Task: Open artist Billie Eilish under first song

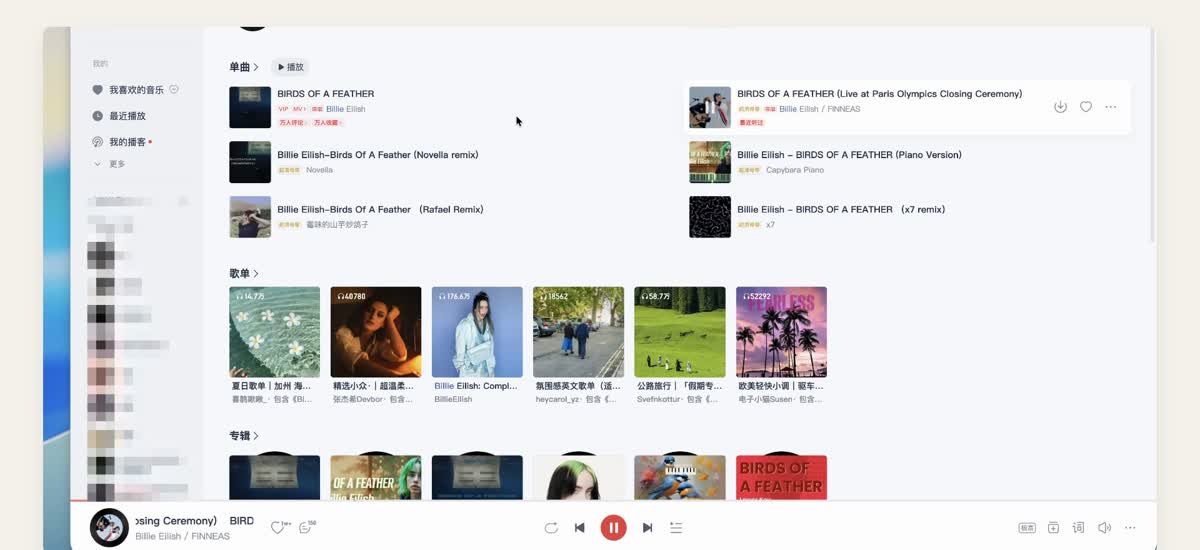Action: pyautogui.click(x=346, y=109)
